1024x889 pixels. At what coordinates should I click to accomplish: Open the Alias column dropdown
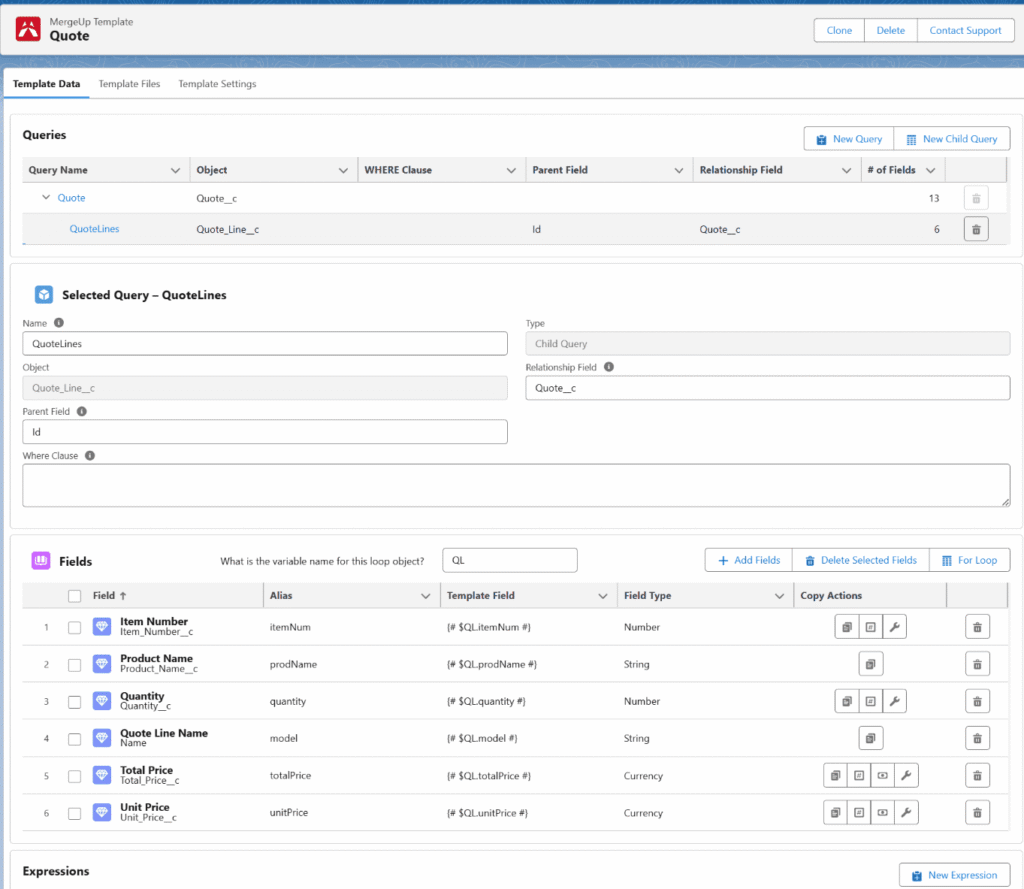pos(426,596)
